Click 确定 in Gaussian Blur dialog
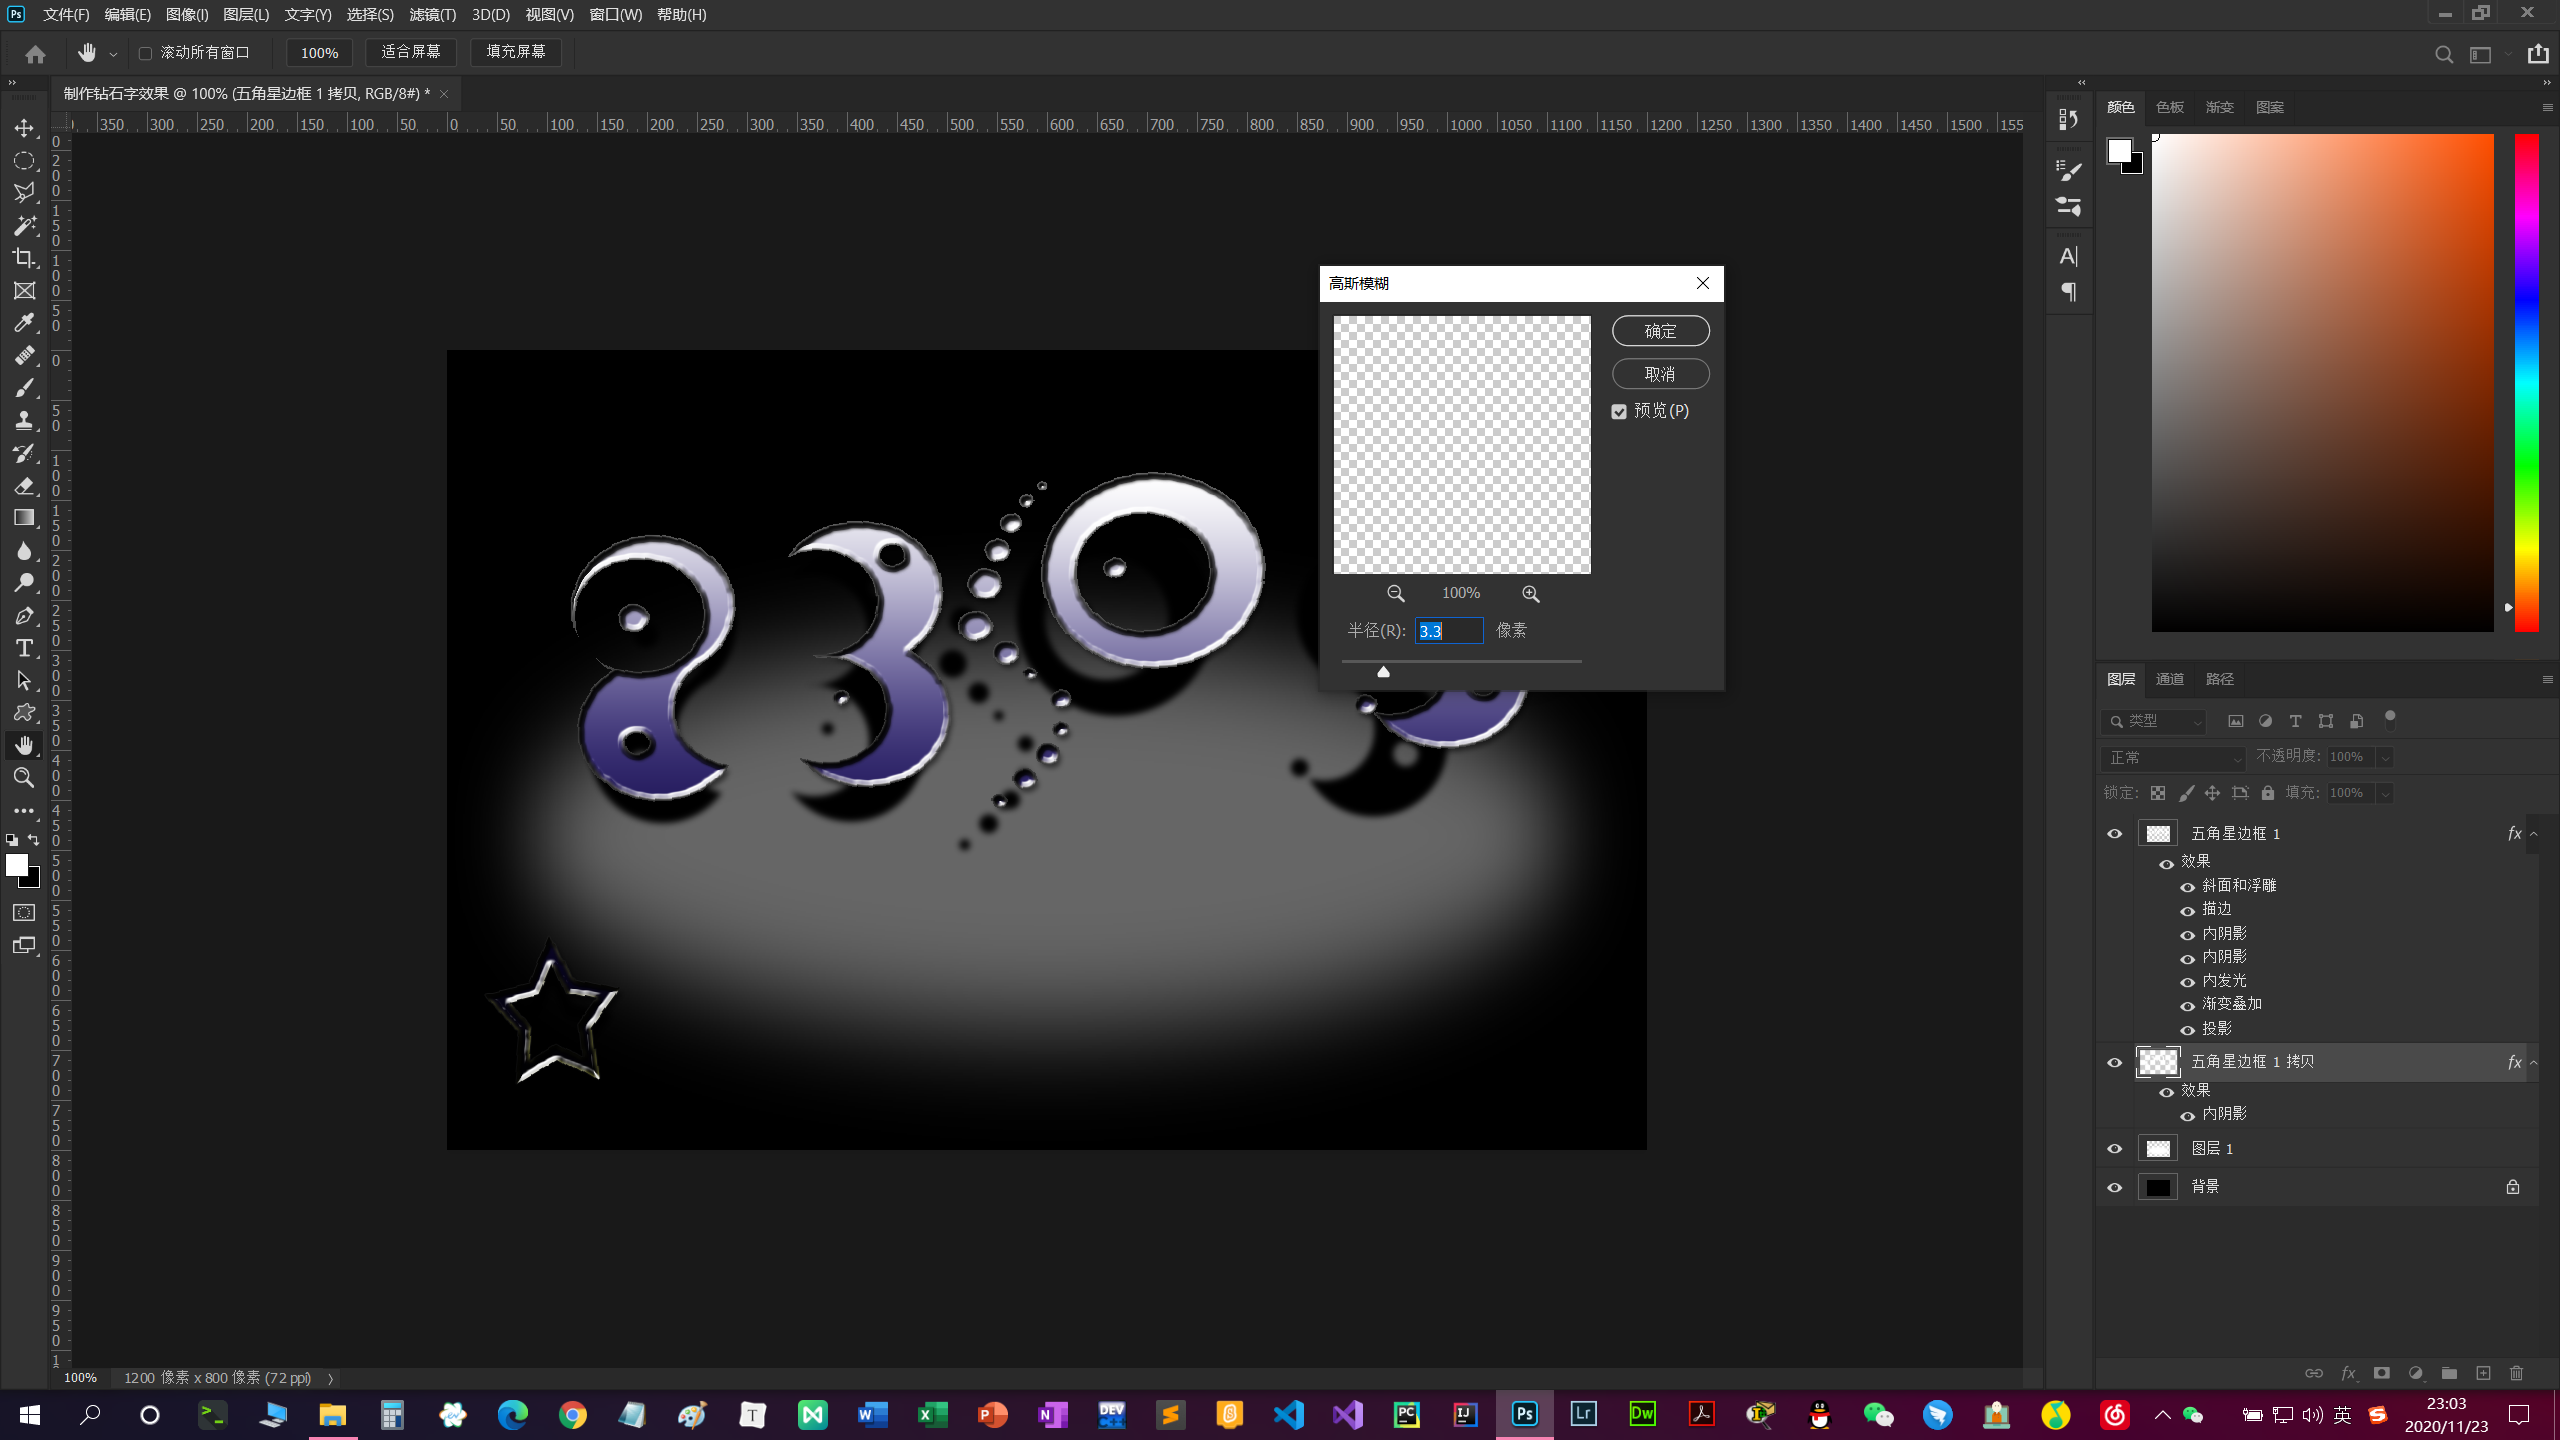 pyautogui.click(x=1661, y=332)
